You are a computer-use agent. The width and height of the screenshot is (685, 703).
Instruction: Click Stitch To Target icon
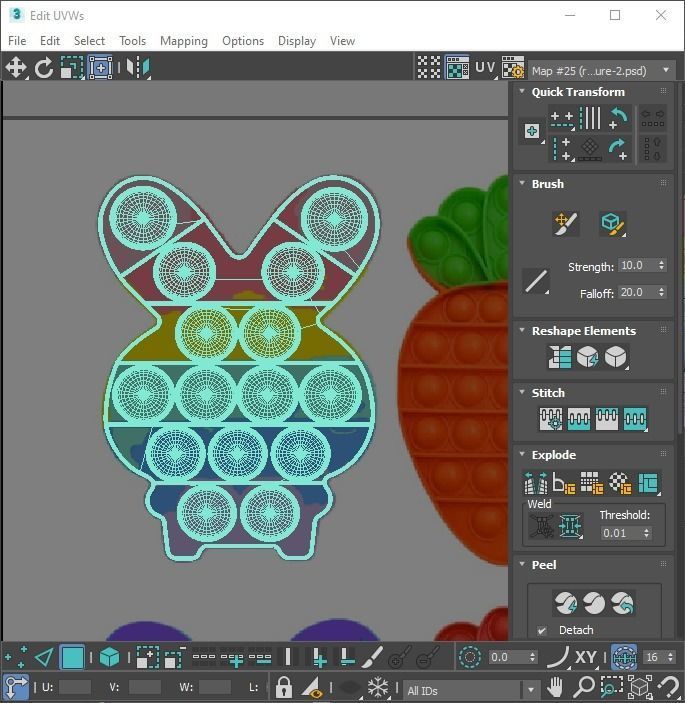click(551, 418)
